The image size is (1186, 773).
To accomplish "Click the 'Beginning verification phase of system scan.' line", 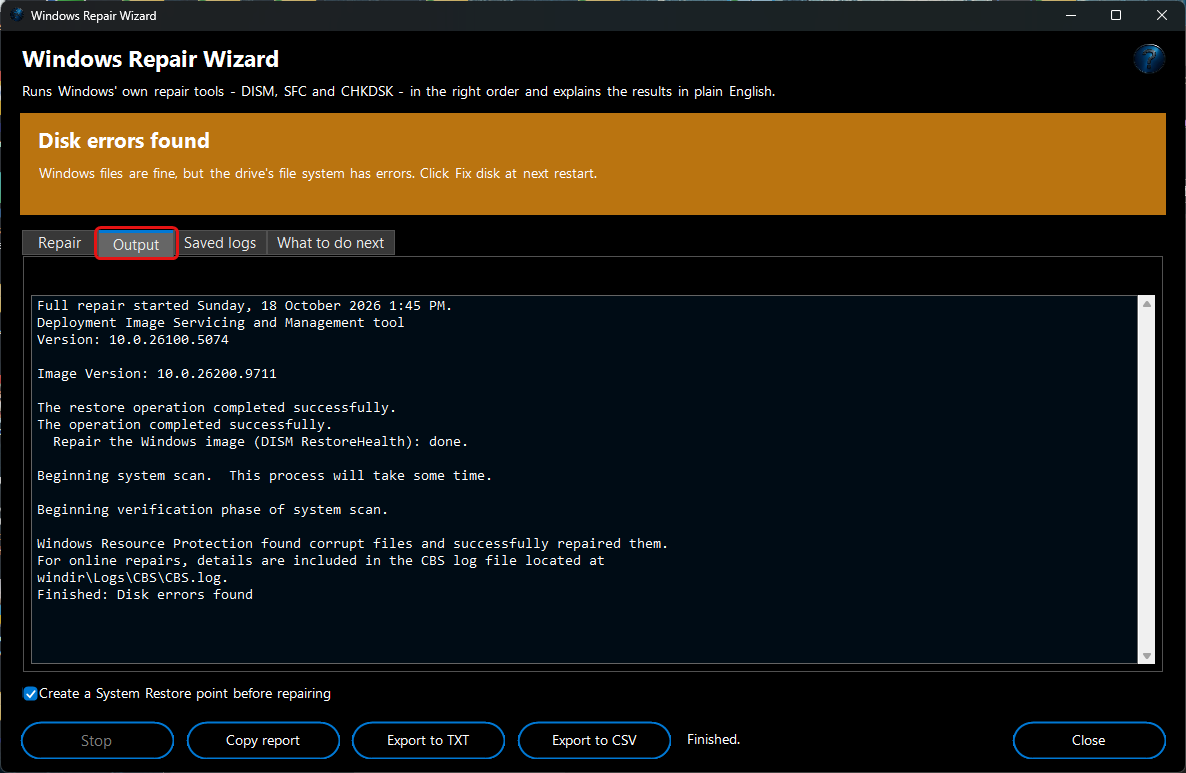I will [213, 510].
